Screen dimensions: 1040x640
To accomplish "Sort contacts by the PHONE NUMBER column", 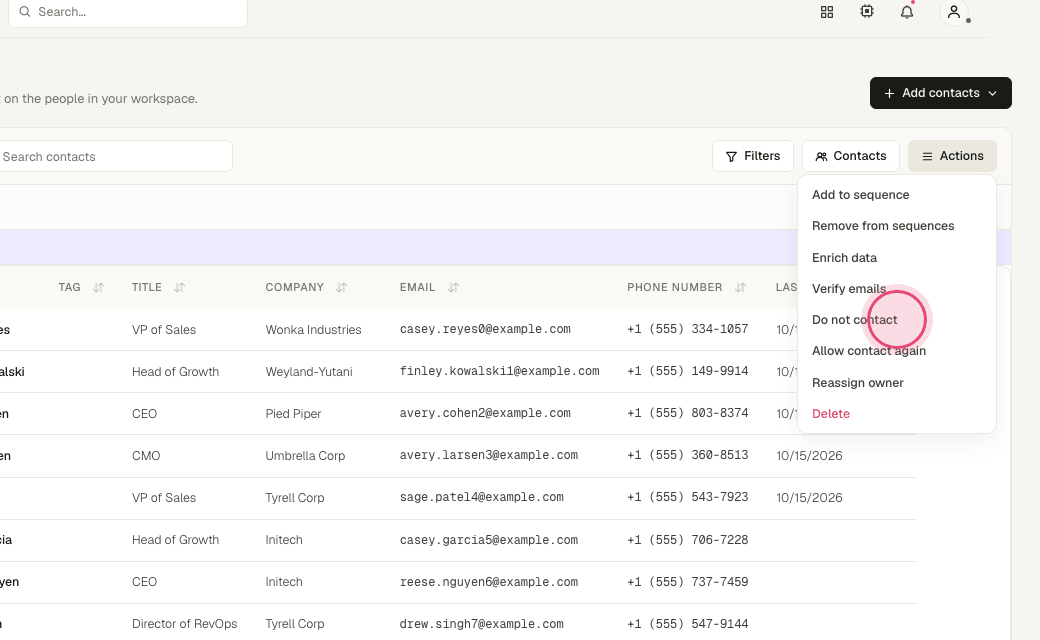I will click(741, 287).
